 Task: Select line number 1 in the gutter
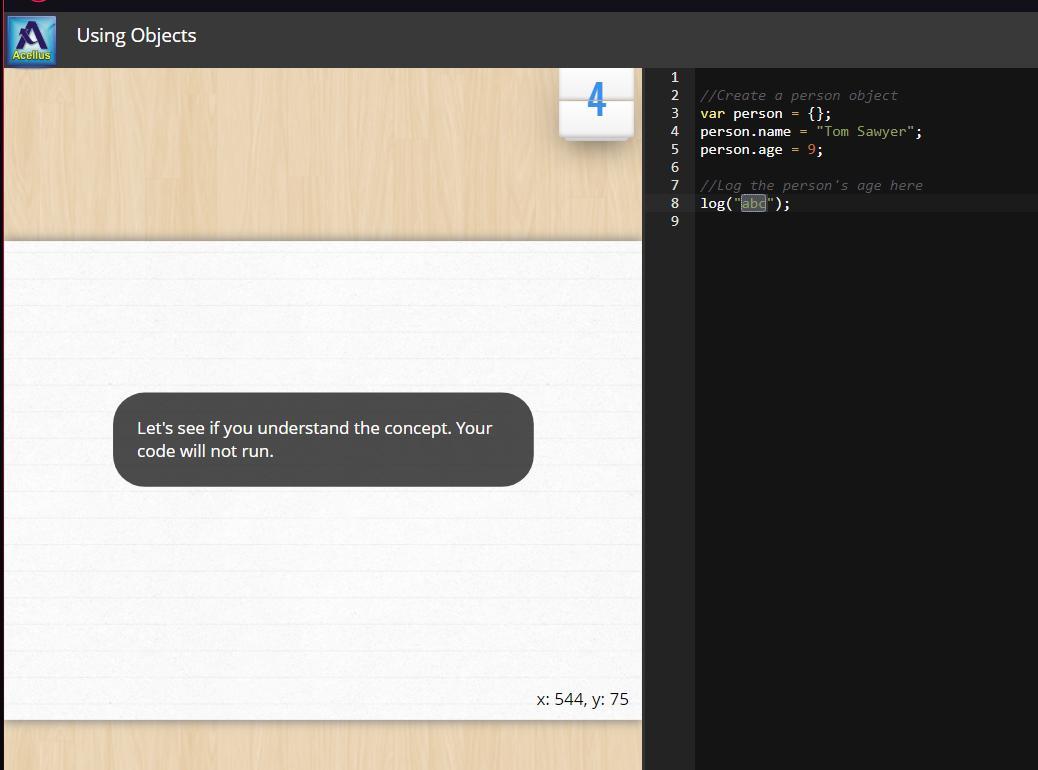(675, 77)
